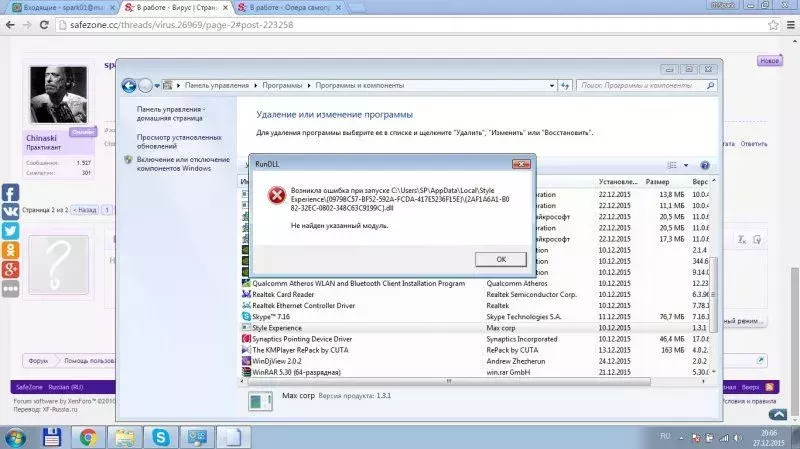
Task: Click the Форум breadcrumb on the forum page
Action: pyautogui.click(x=38, y=361)
